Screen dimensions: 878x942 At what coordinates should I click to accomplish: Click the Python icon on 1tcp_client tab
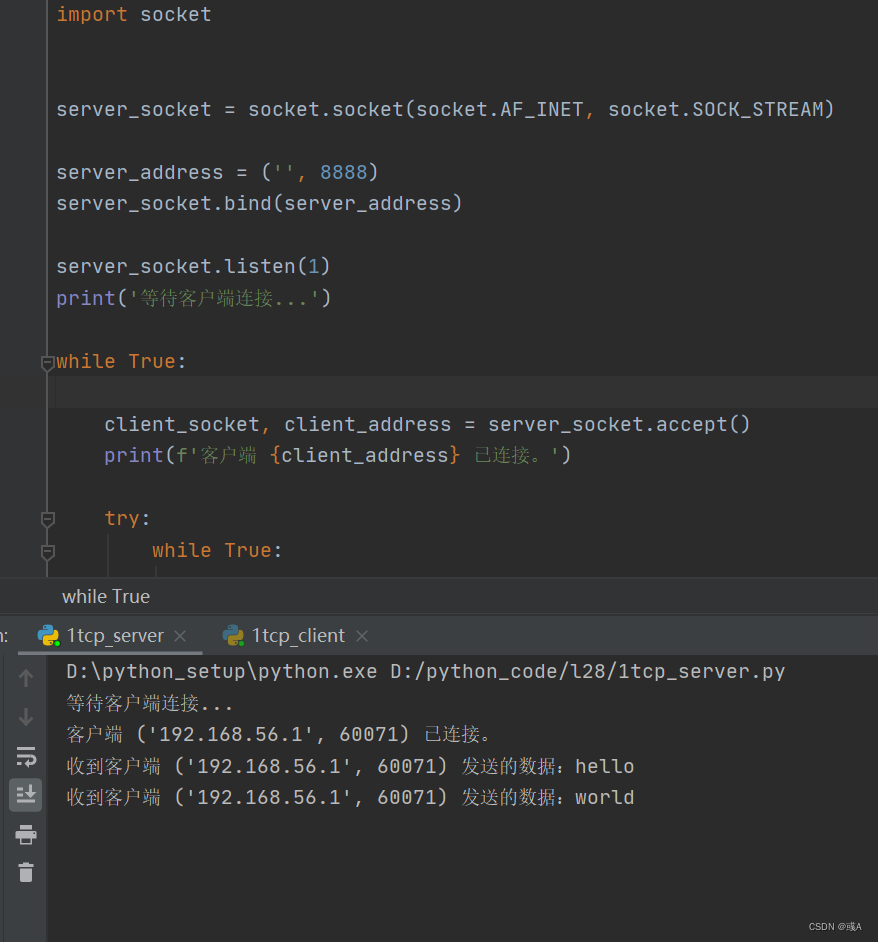234,636
